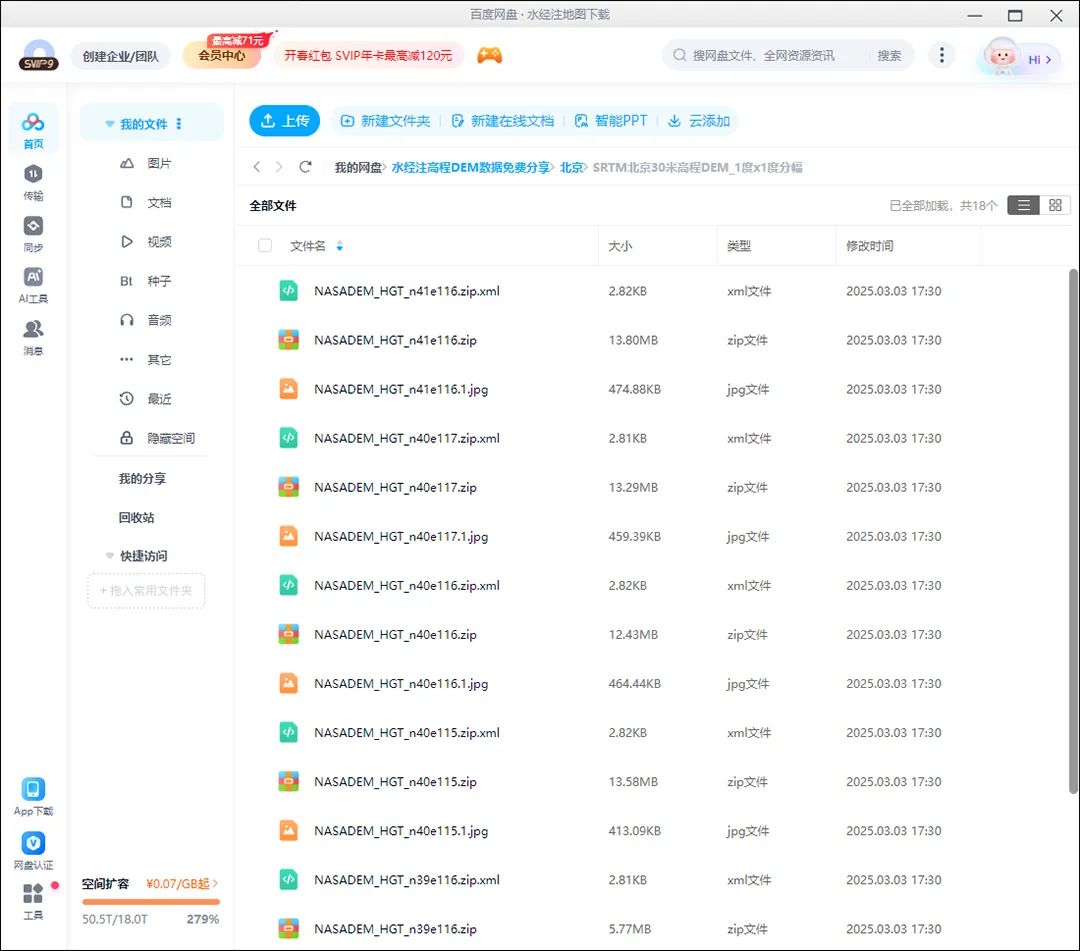Image resolution: width=1080 pixels, height=951 pixels.
Task: Click the 上传 upload button
Action: pos(284,121)
